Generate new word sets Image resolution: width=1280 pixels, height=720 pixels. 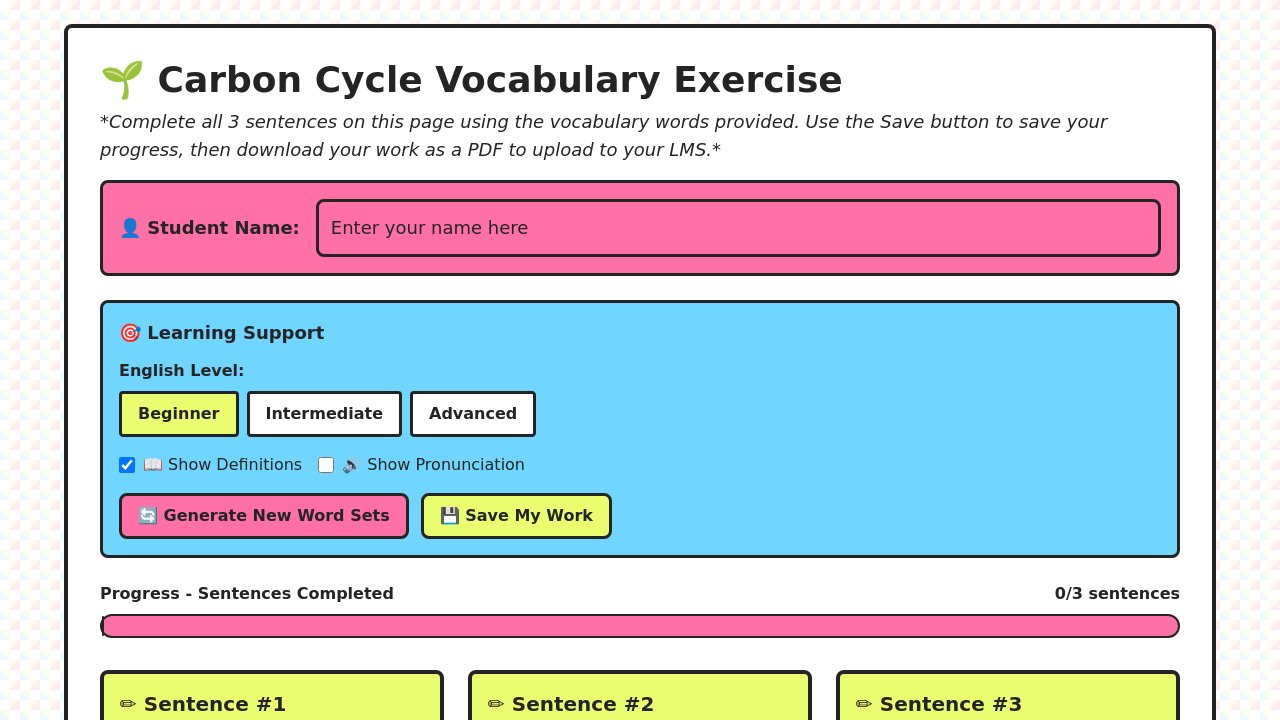[264, 516]
